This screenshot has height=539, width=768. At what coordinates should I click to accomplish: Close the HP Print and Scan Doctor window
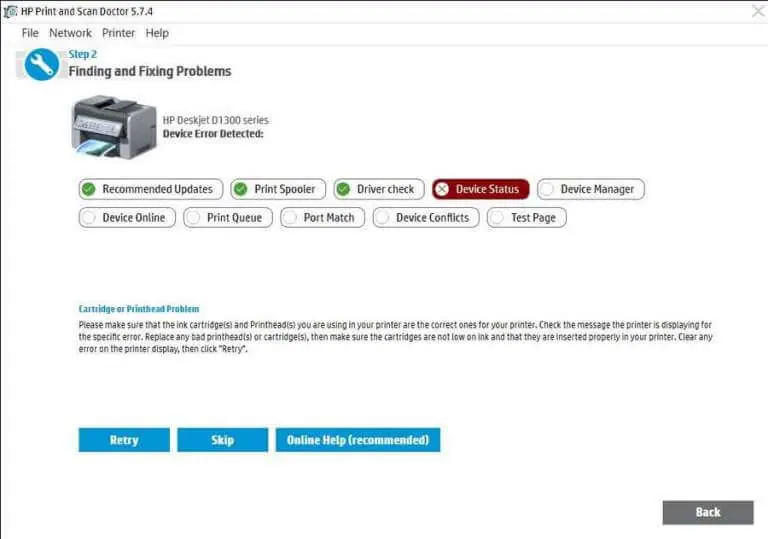(x=758, y=11)
